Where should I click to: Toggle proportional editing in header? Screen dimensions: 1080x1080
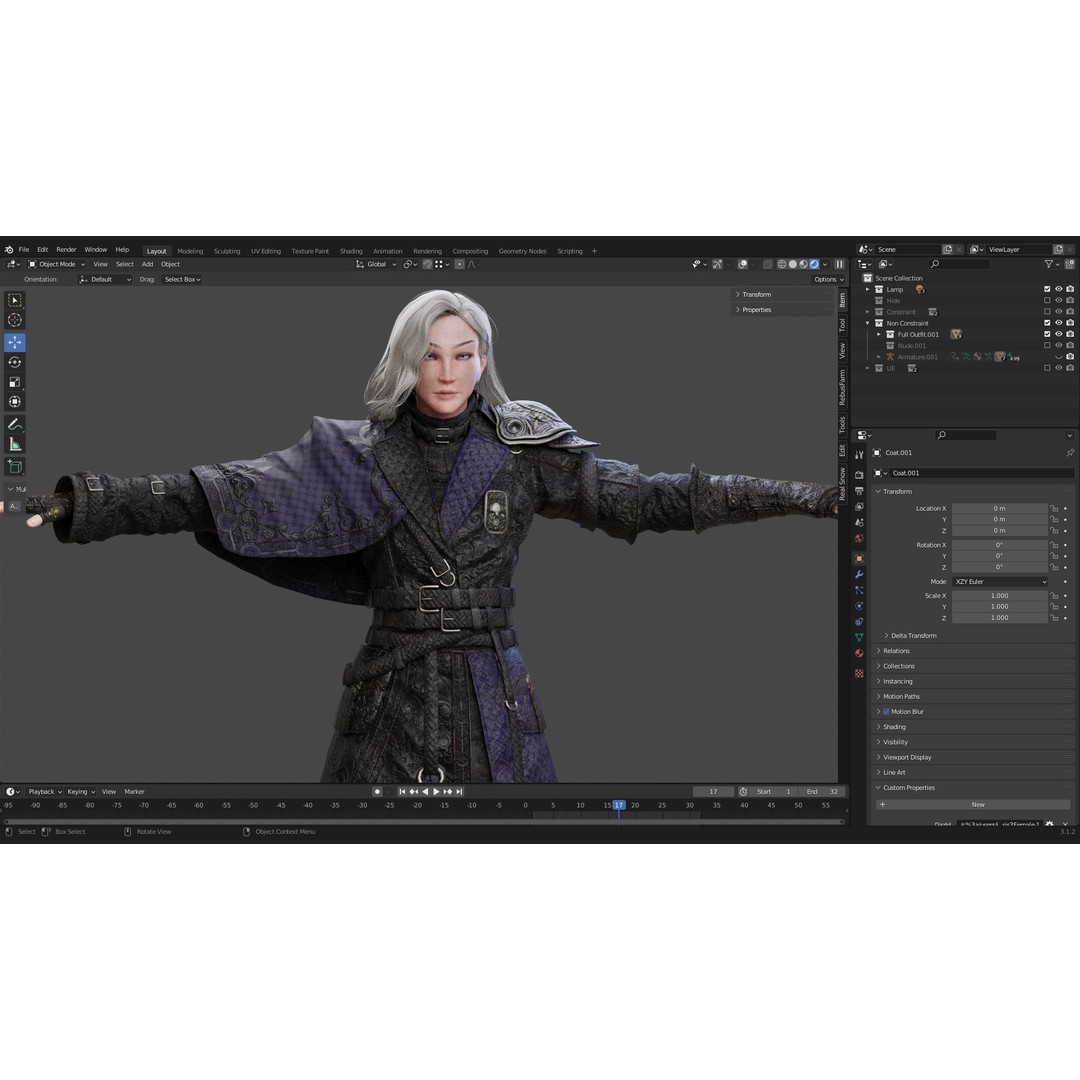point(459,264)
